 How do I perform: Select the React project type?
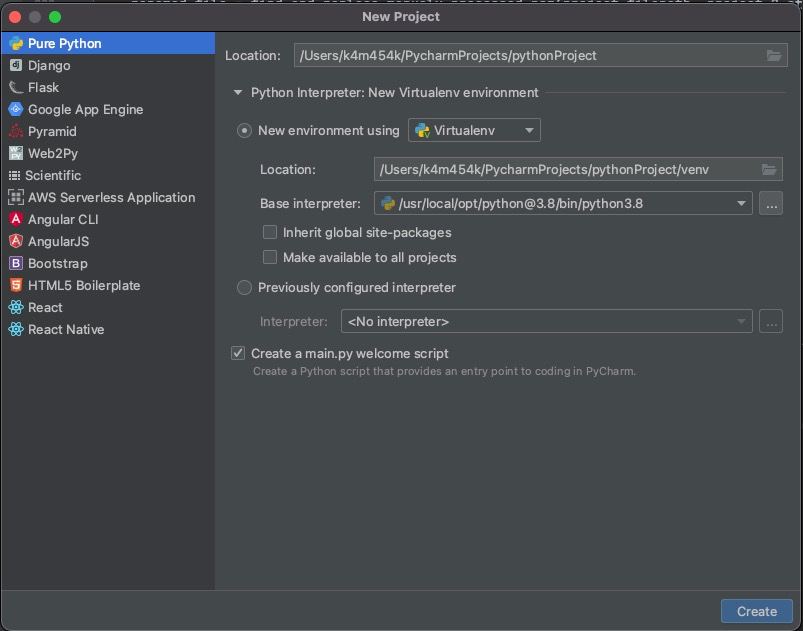pyautogui.click(x=108, y=308)
